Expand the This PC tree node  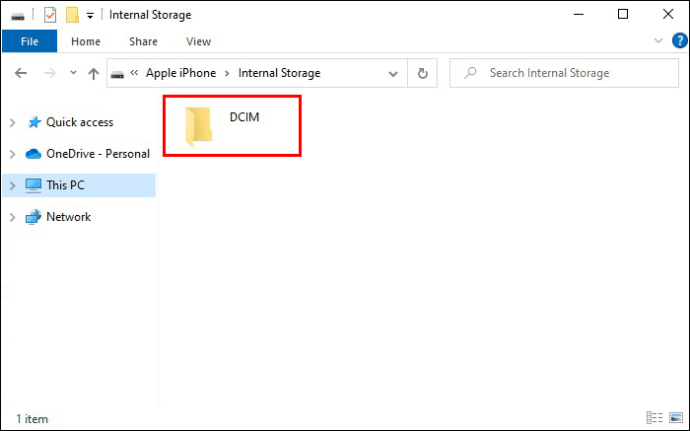[12, 186]
